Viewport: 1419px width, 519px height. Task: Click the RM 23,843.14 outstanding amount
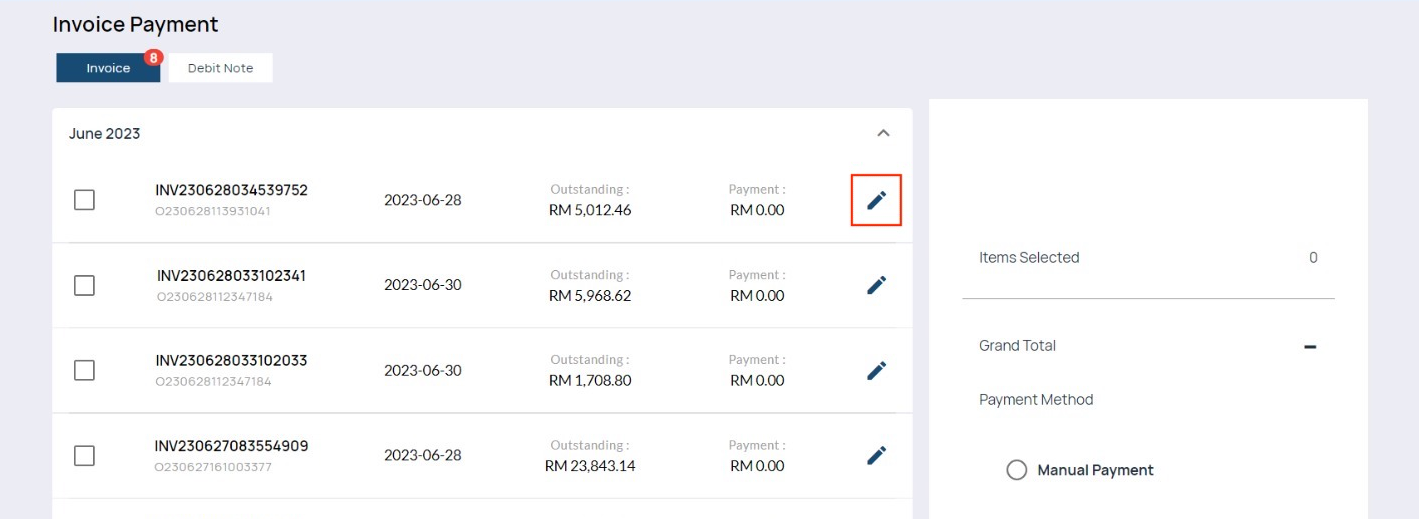point(590,465)
